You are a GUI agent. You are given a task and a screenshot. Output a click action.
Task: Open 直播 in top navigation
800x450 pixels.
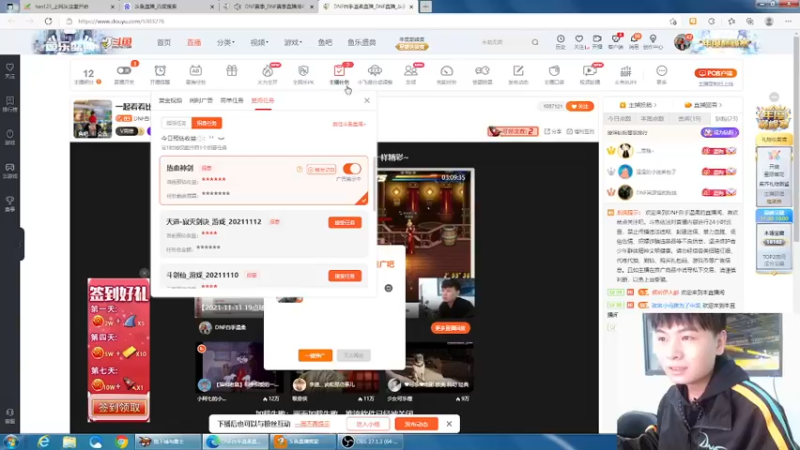(x=194, y=42)
